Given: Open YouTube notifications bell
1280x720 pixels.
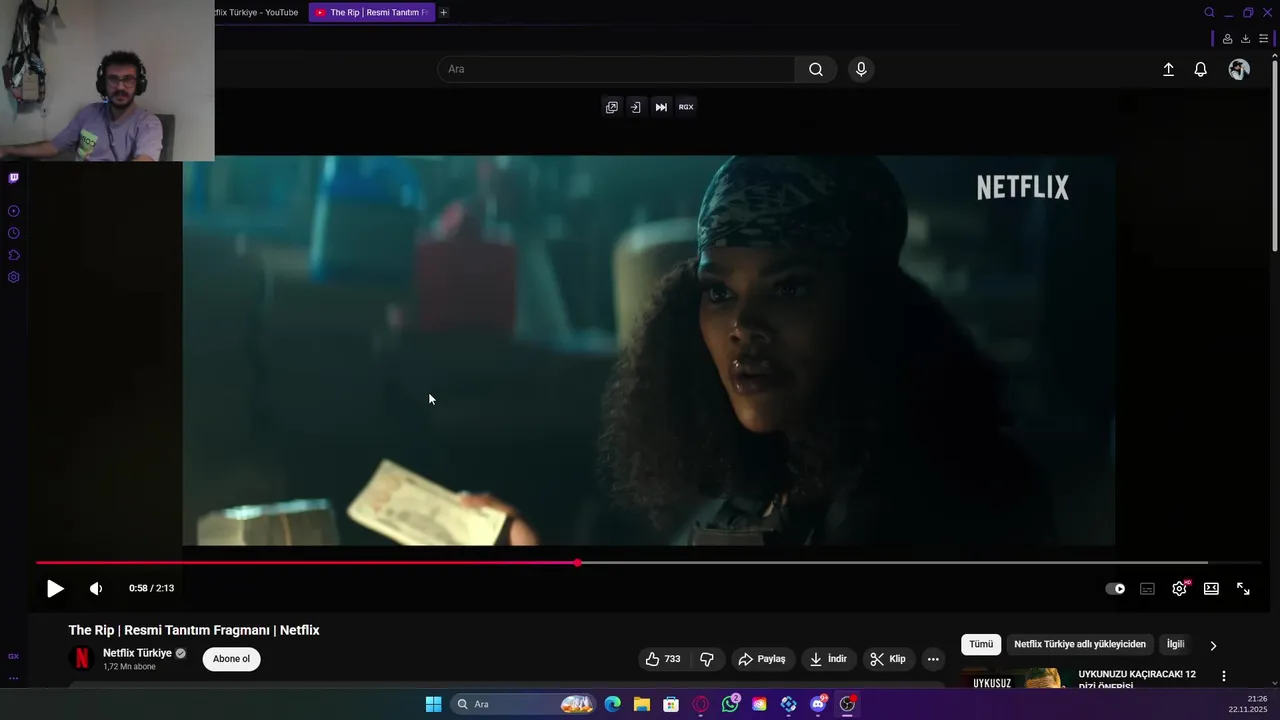Looking at the screenshot, I should click(x=1201, y=69).
